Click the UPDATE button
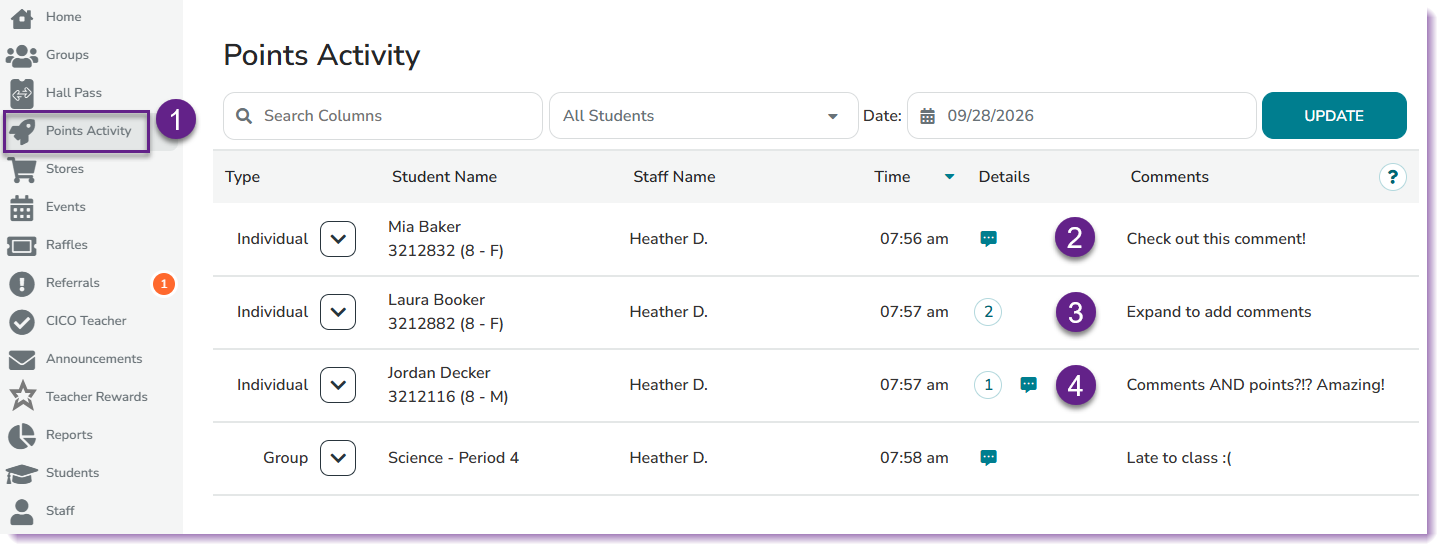Screen dimensions: 1445x552 [1334, 116]
